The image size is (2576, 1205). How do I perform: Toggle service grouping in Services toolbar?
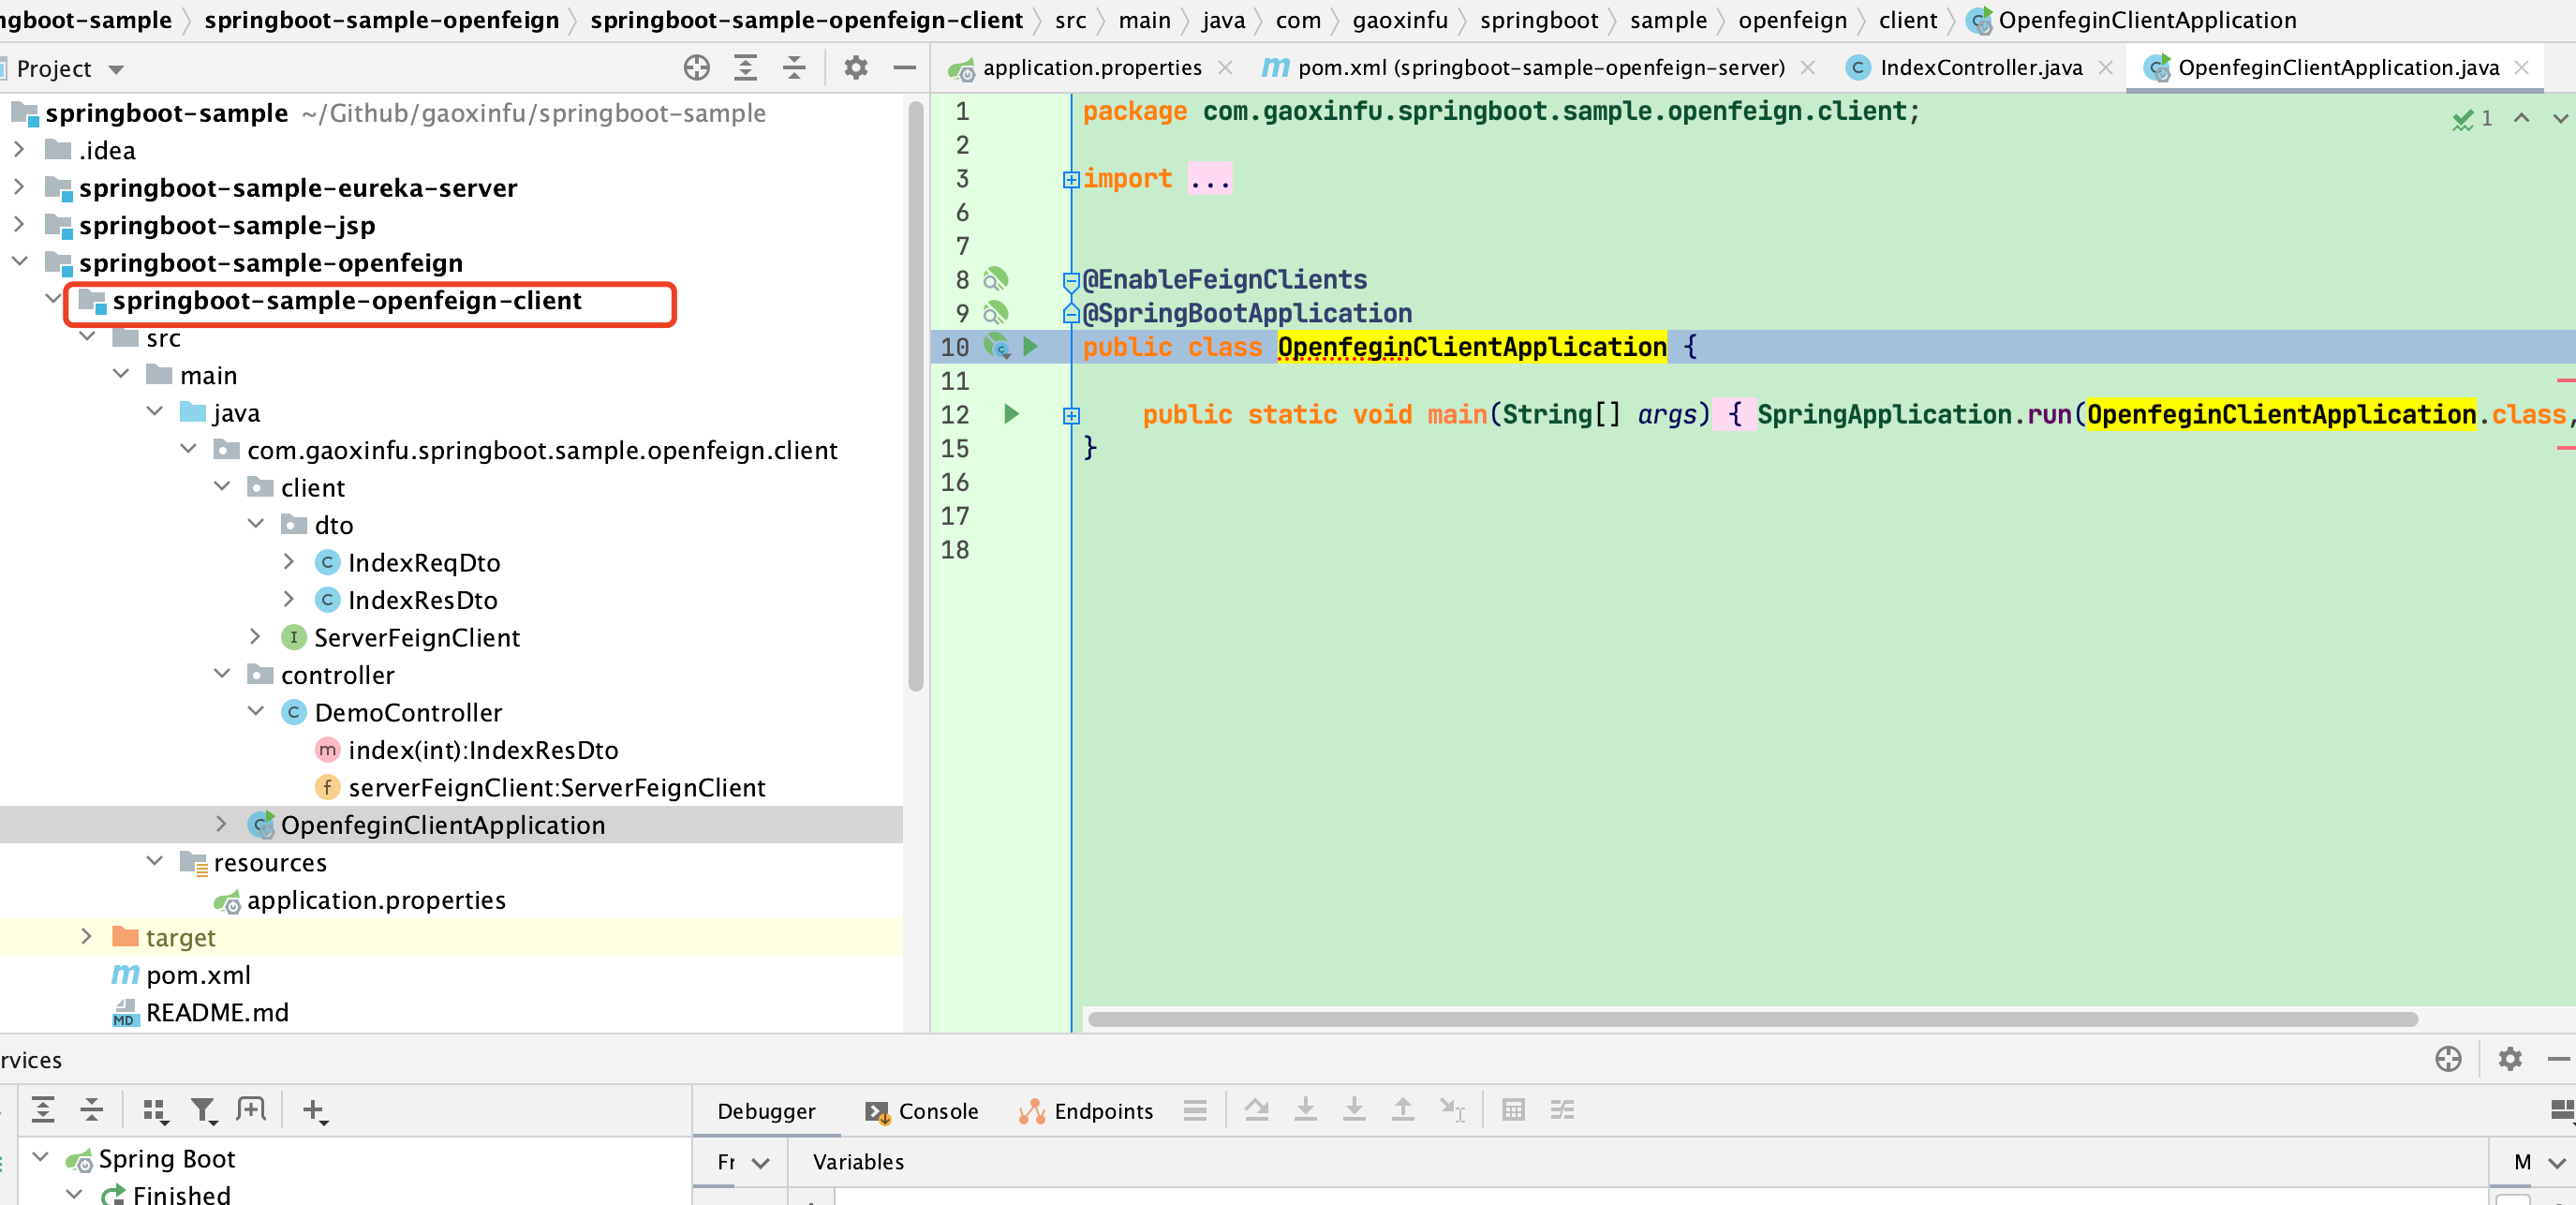click(155, 1110)
